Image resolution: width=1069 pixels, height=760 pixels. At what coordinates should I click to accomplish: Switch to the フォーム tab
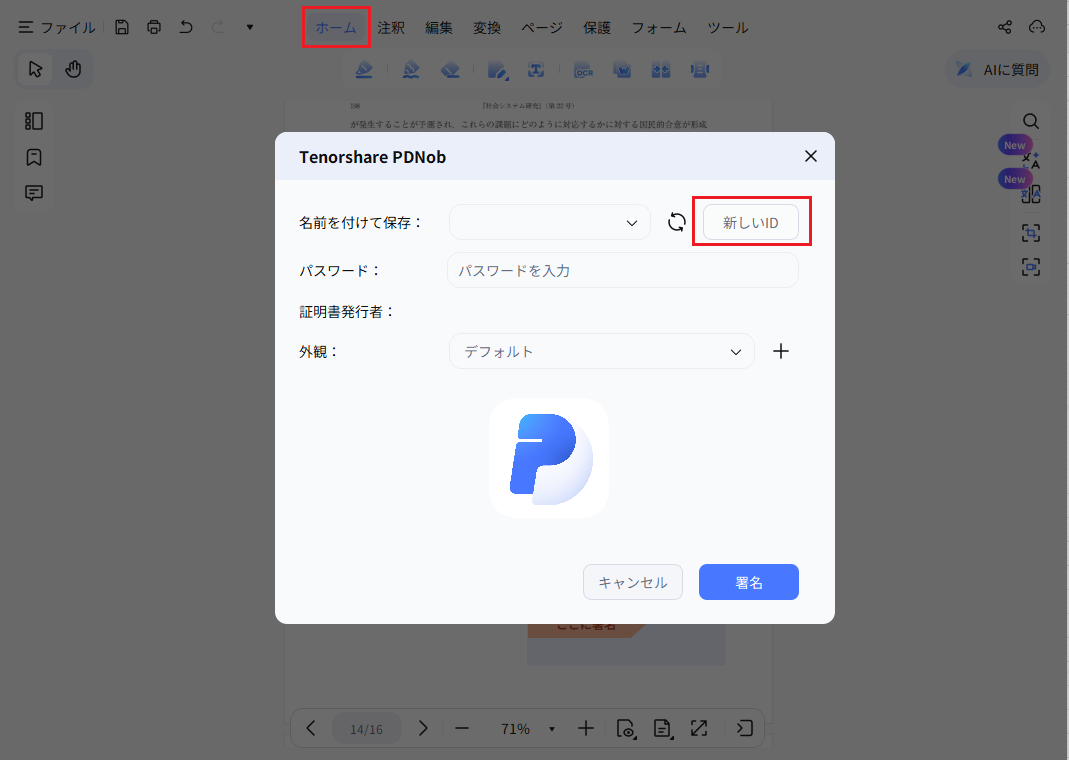[x=659, y=28]
